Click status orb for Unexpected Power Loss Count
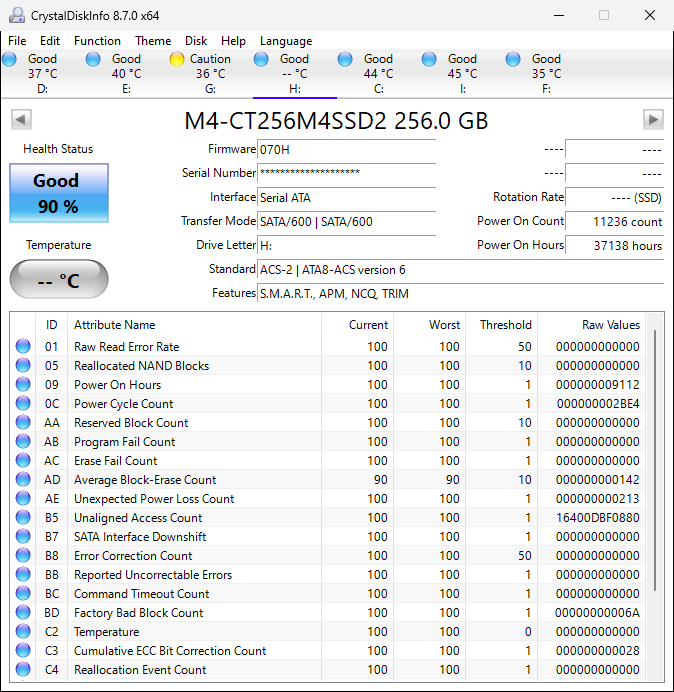The height and width of the screenshot is (692, 674). pos(23,498)
